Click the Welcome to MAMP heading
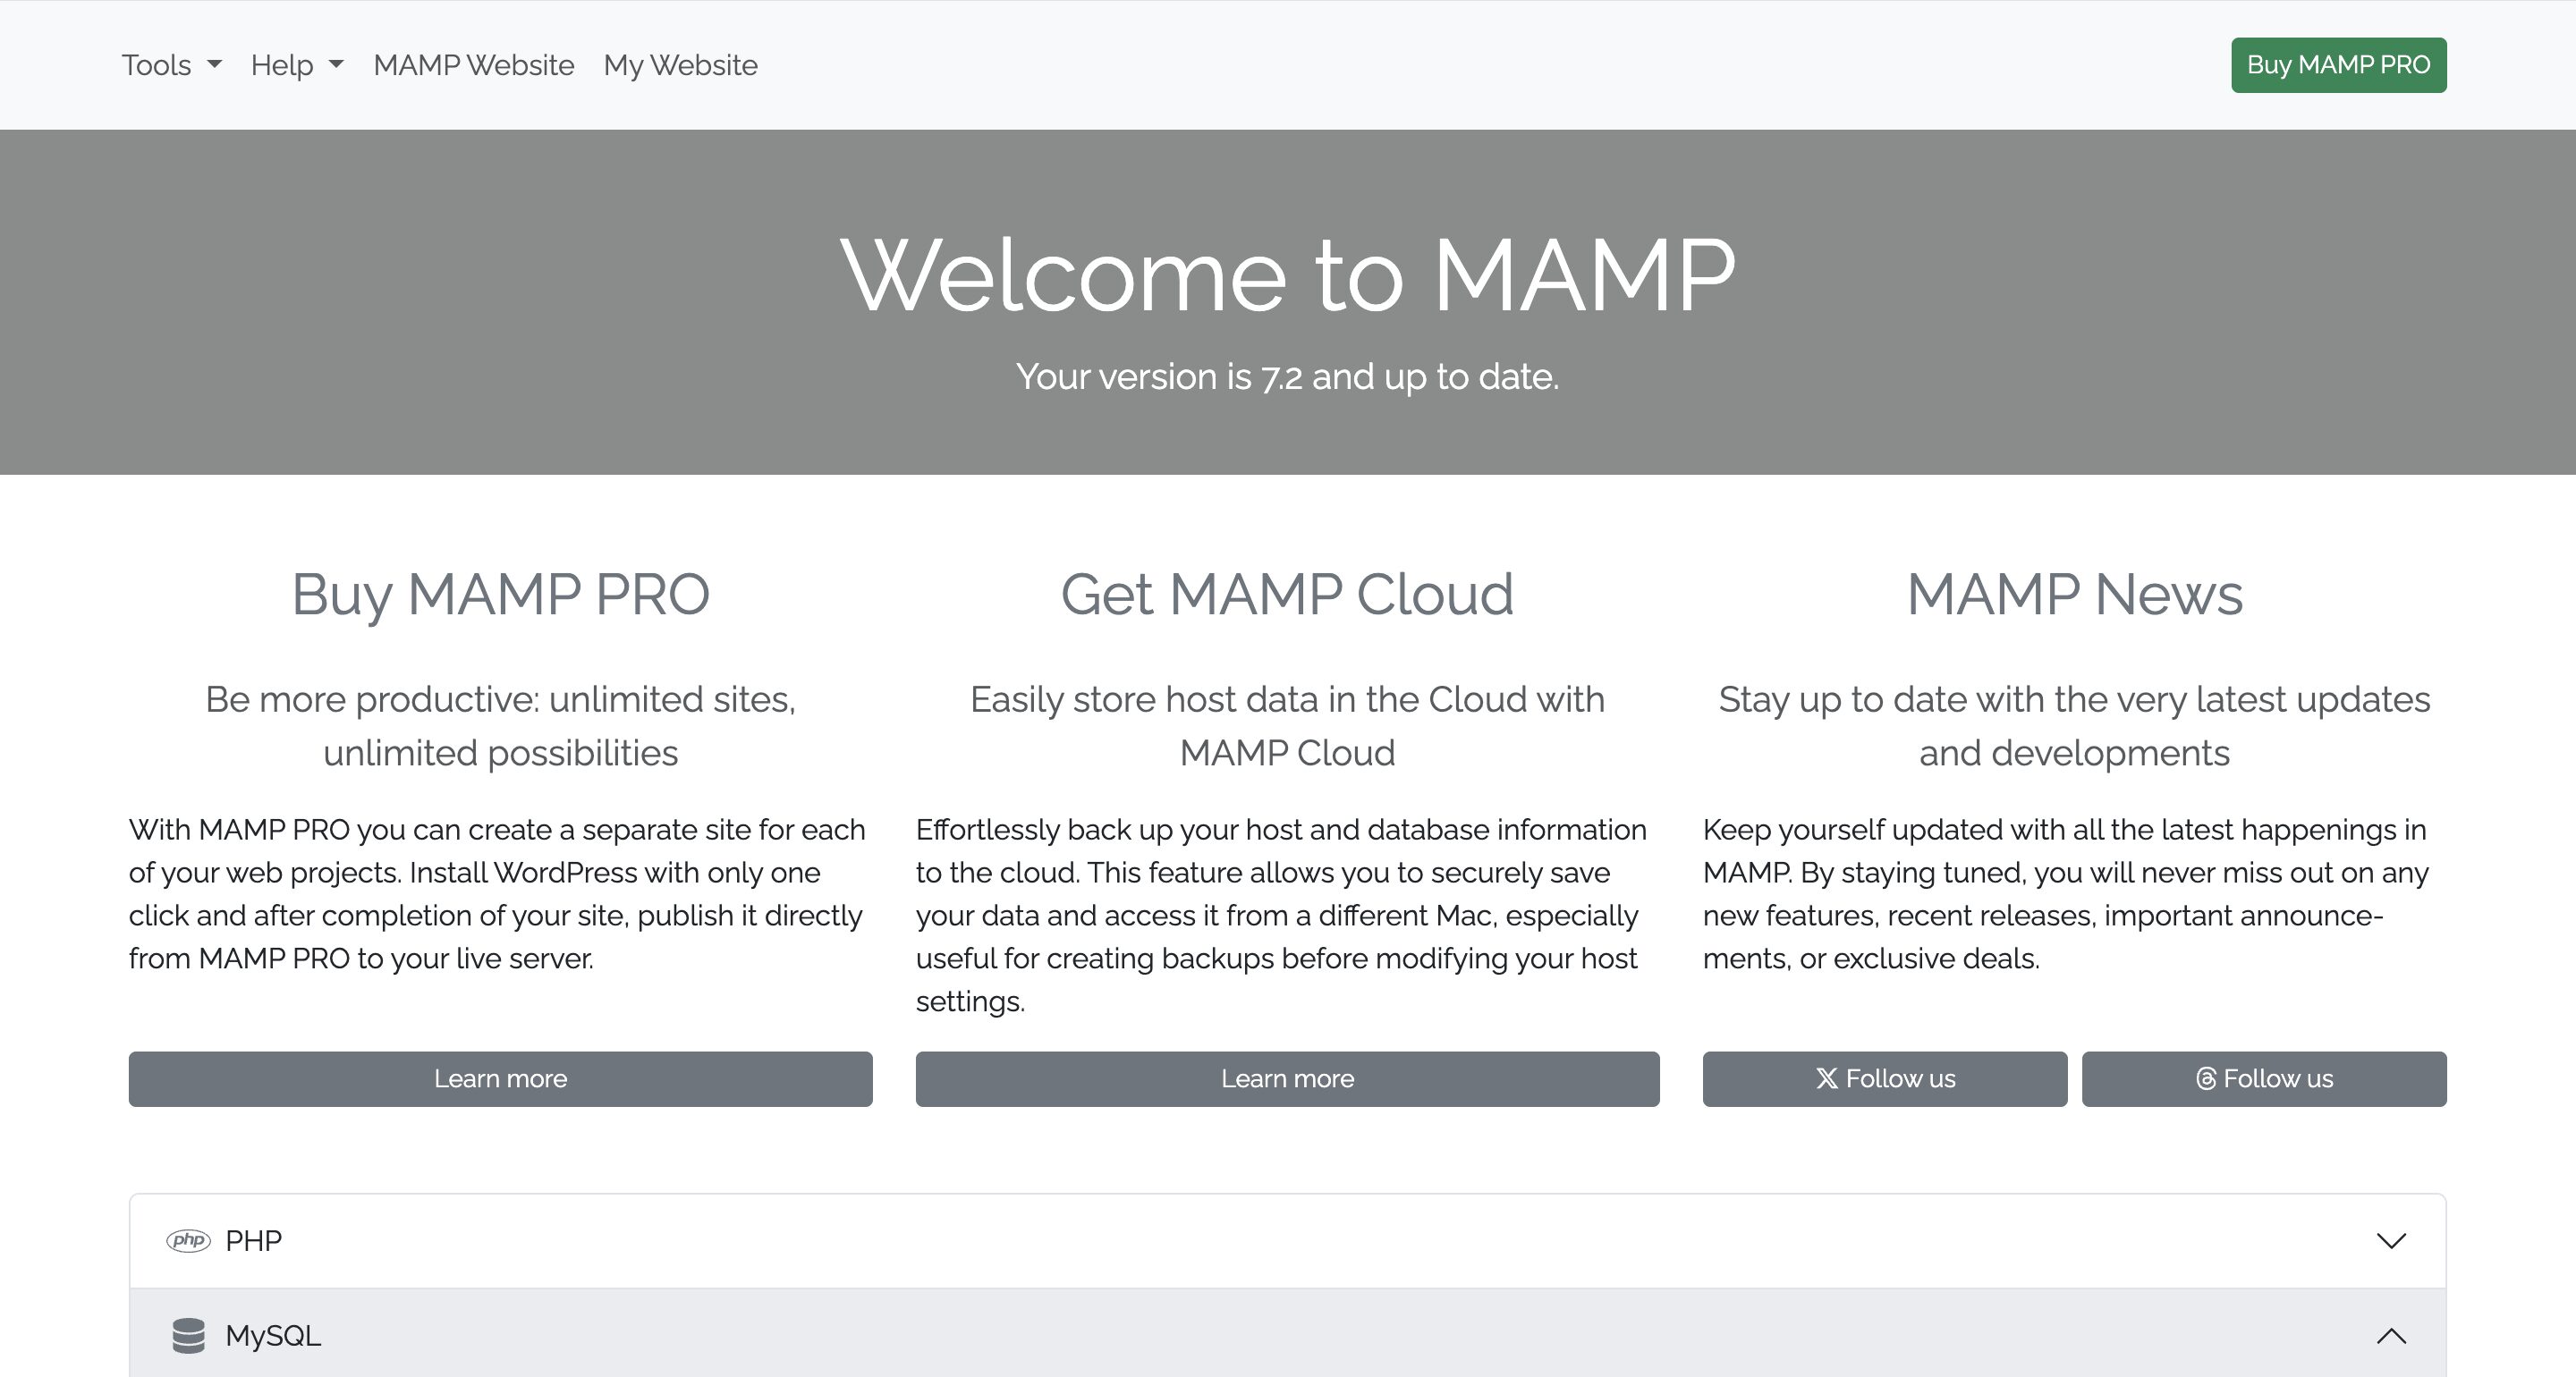 [x=1287, y=275]
